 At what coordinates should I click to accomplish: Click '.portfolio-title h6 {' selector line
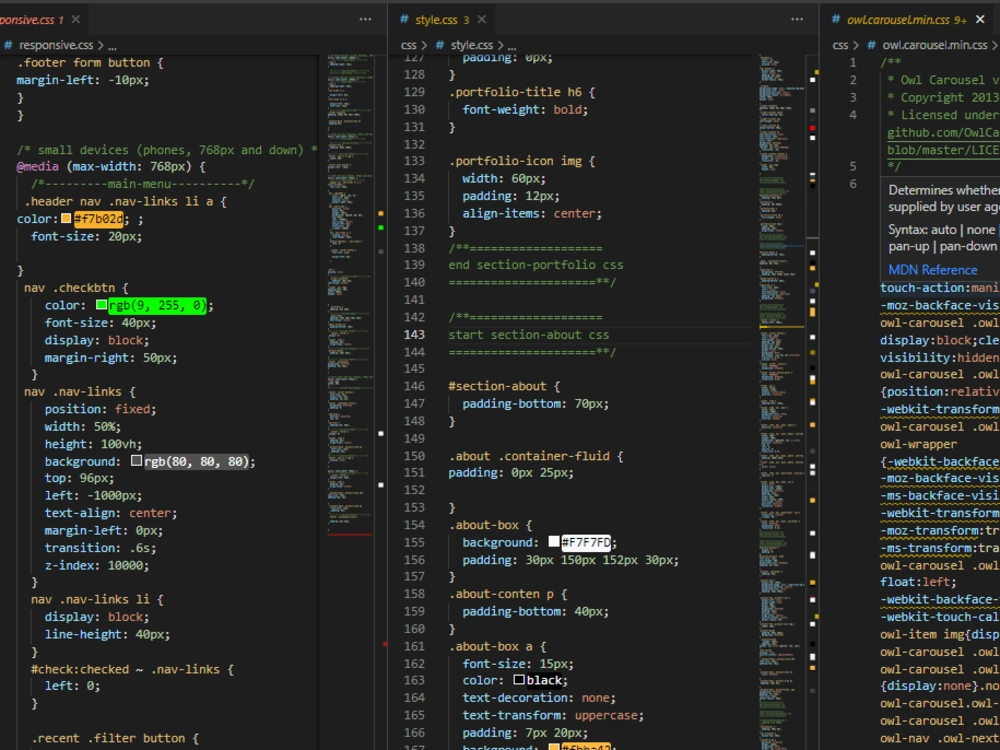click(522, 92)
